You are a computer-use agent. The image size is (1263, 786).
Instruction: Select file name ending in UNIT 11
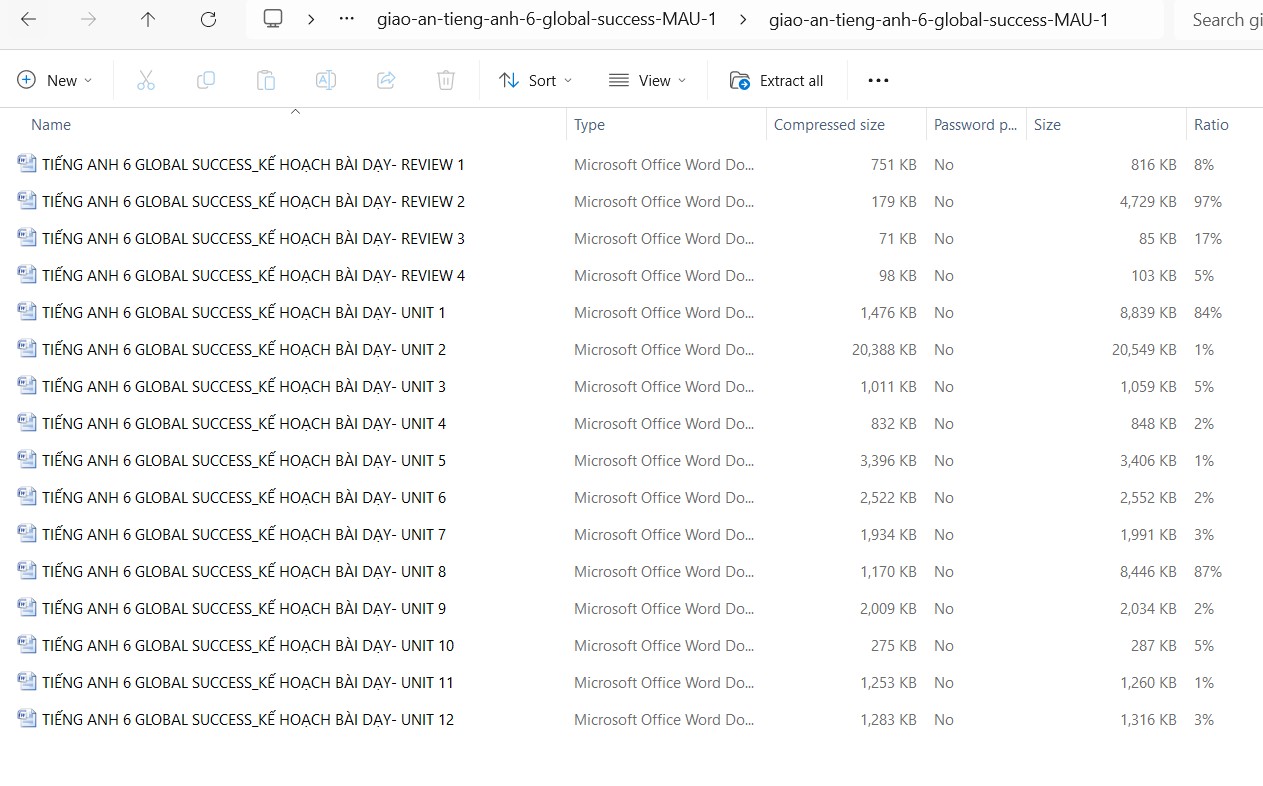[248, 682]
